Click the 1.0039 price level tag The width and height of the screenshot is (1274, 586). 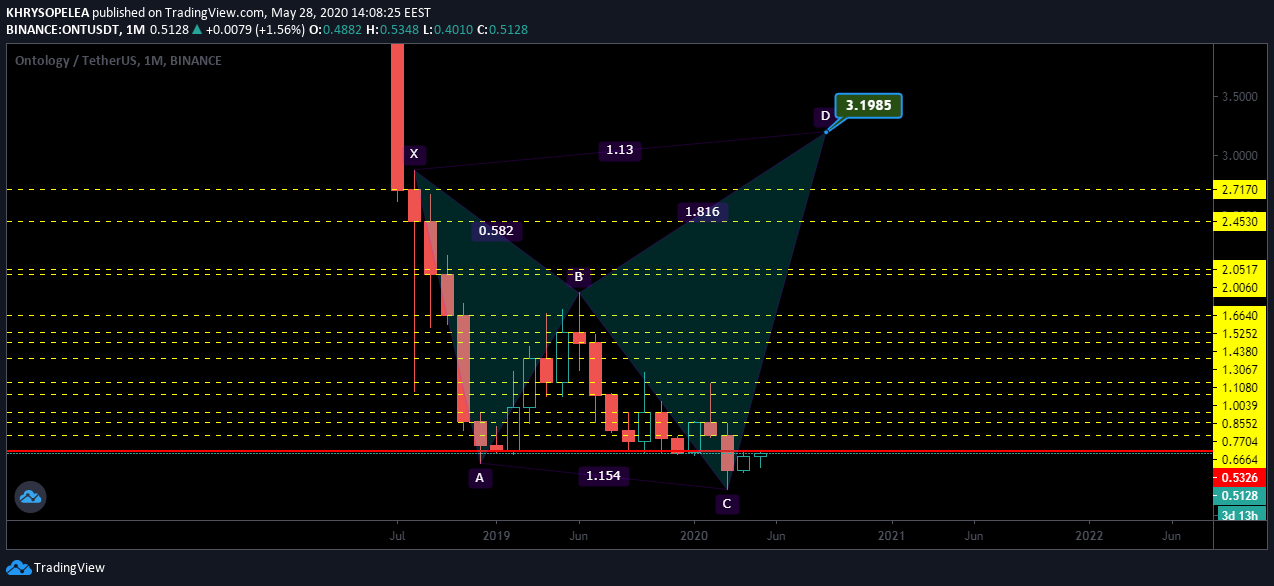tap(1241, 405)
